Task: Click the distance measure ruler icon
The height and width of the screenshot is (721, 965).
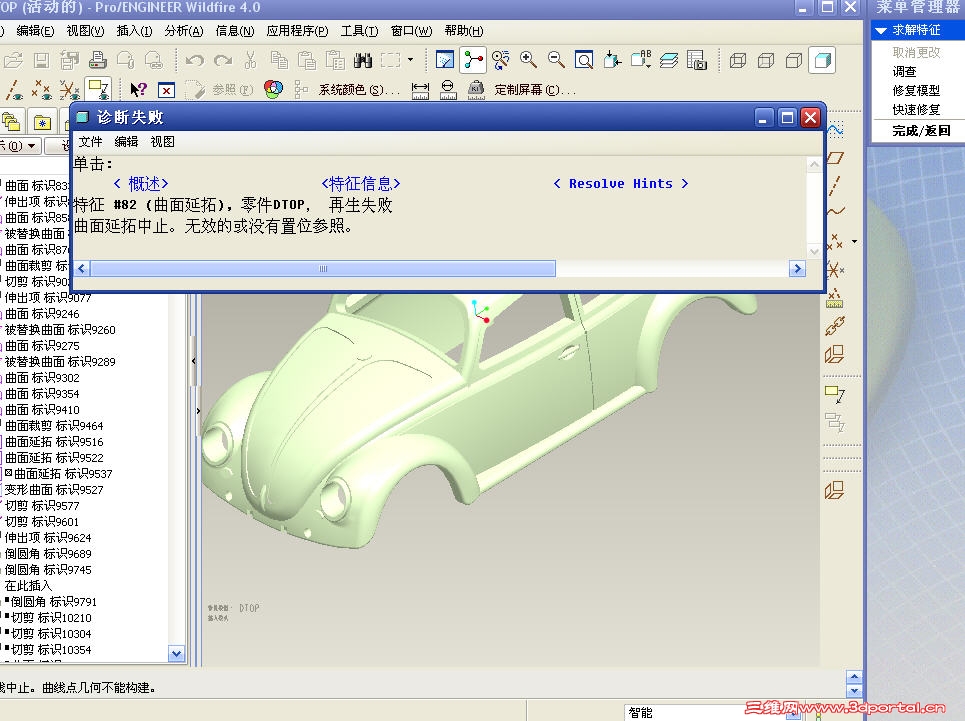Action: tap(420, 90)
